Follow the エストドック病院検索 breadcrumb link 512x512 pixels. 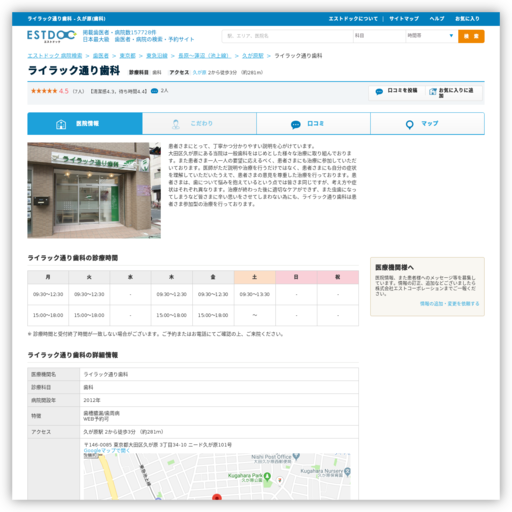[55, 56]
